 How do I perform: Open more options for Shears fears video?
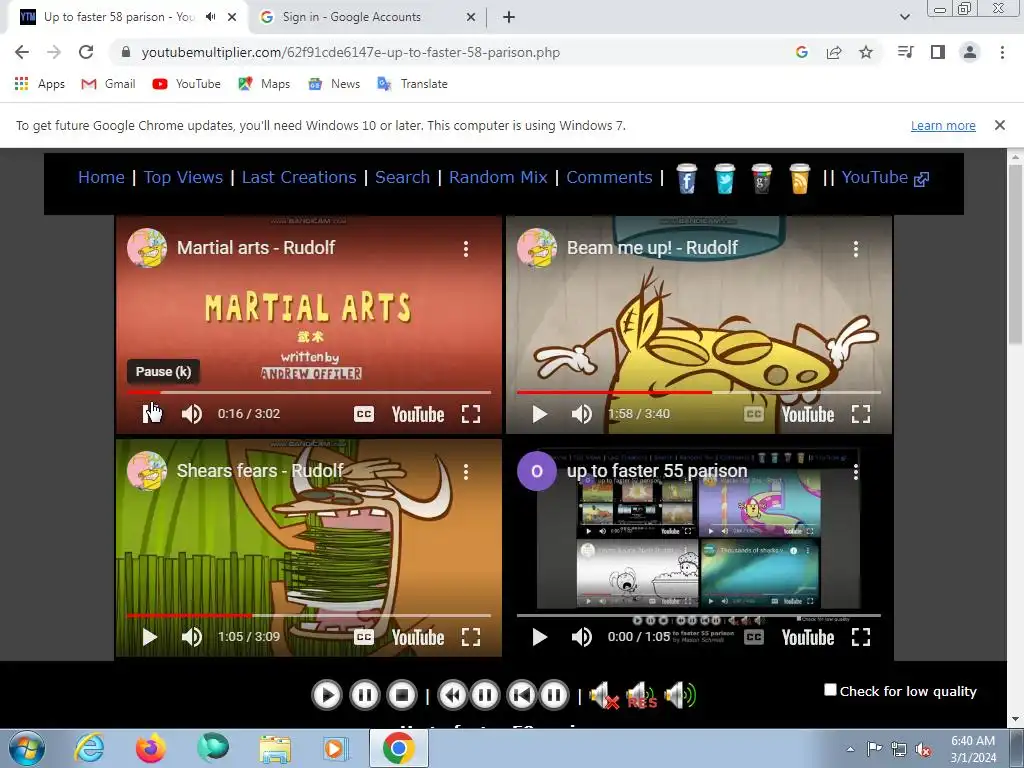point(466,472)
